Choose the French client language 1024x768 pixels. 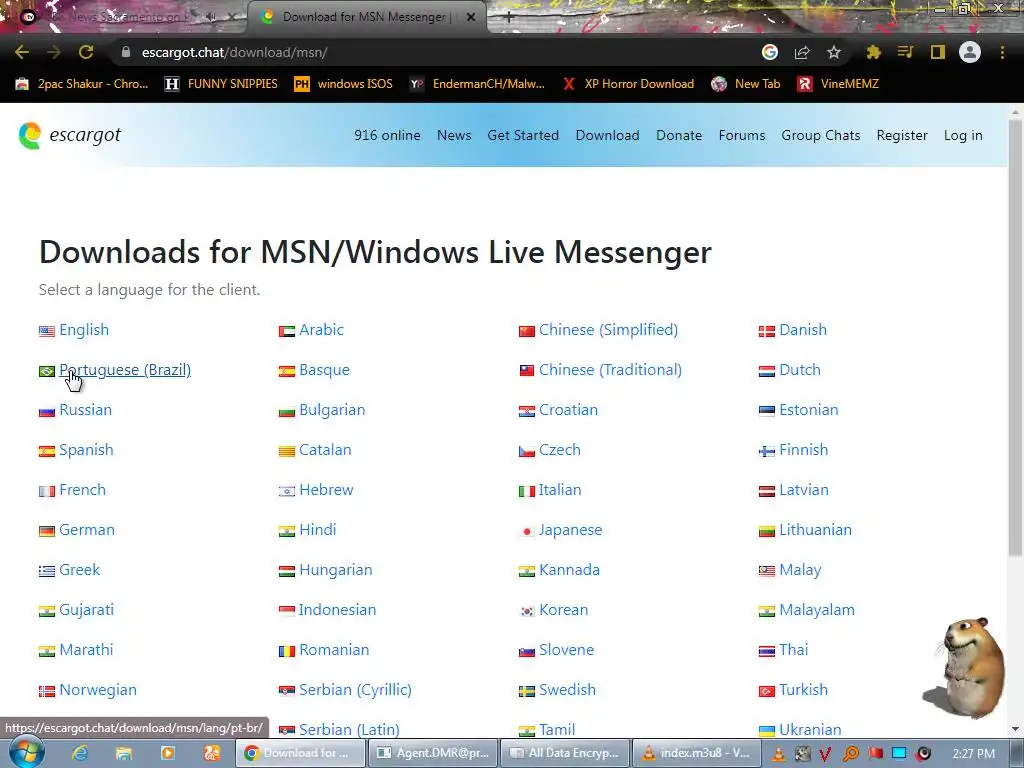click(x=82, y=490)
